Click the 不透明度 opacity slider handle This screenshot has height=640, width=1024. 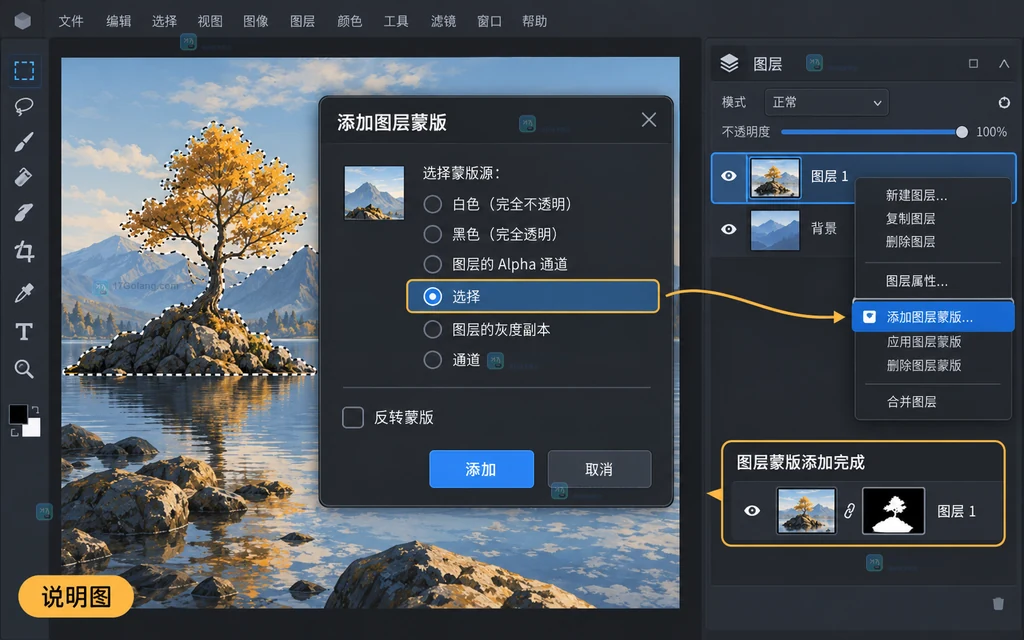point(961,132)
